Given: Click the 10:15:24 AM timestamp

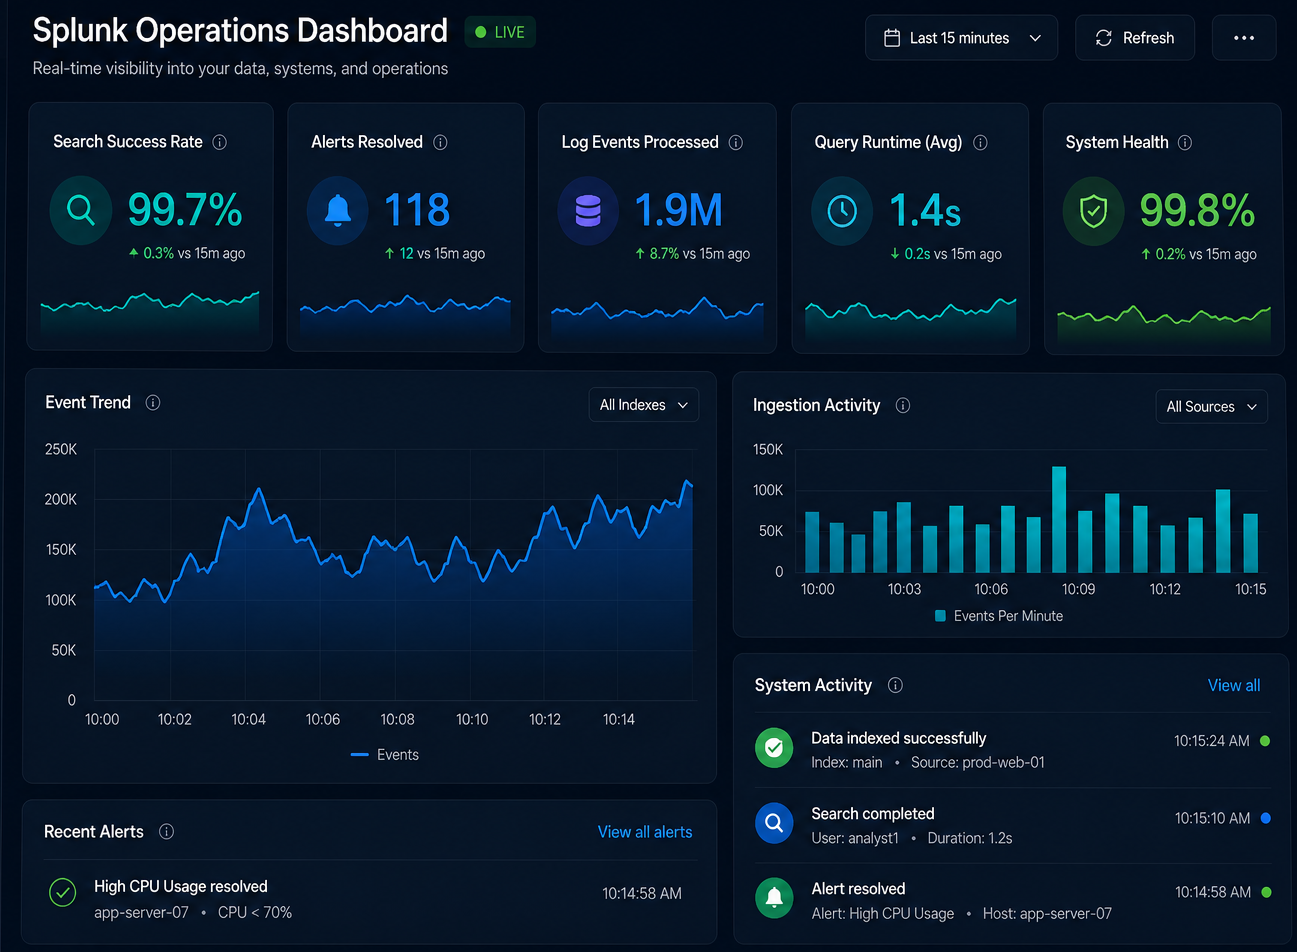Looking at the screenshot, I should coord(1212,741).
